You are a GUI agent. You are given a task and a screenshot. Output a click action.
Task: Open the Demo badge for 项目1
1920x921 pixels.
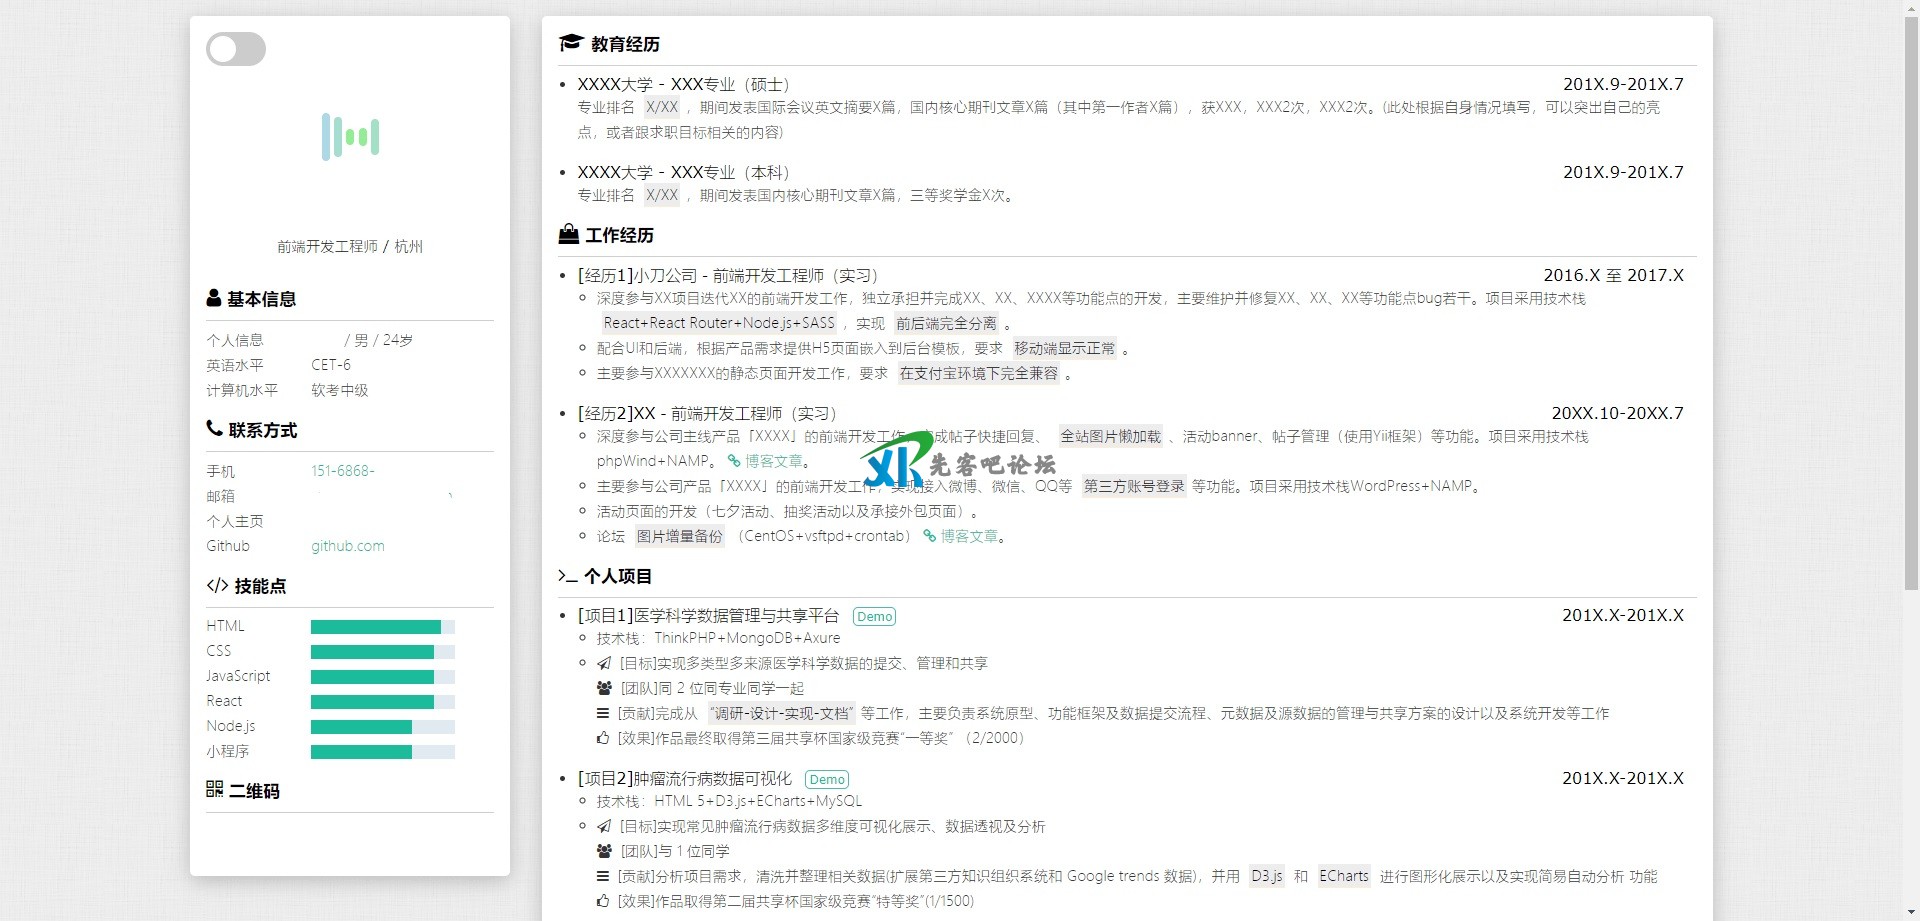(x=874, y=617)
